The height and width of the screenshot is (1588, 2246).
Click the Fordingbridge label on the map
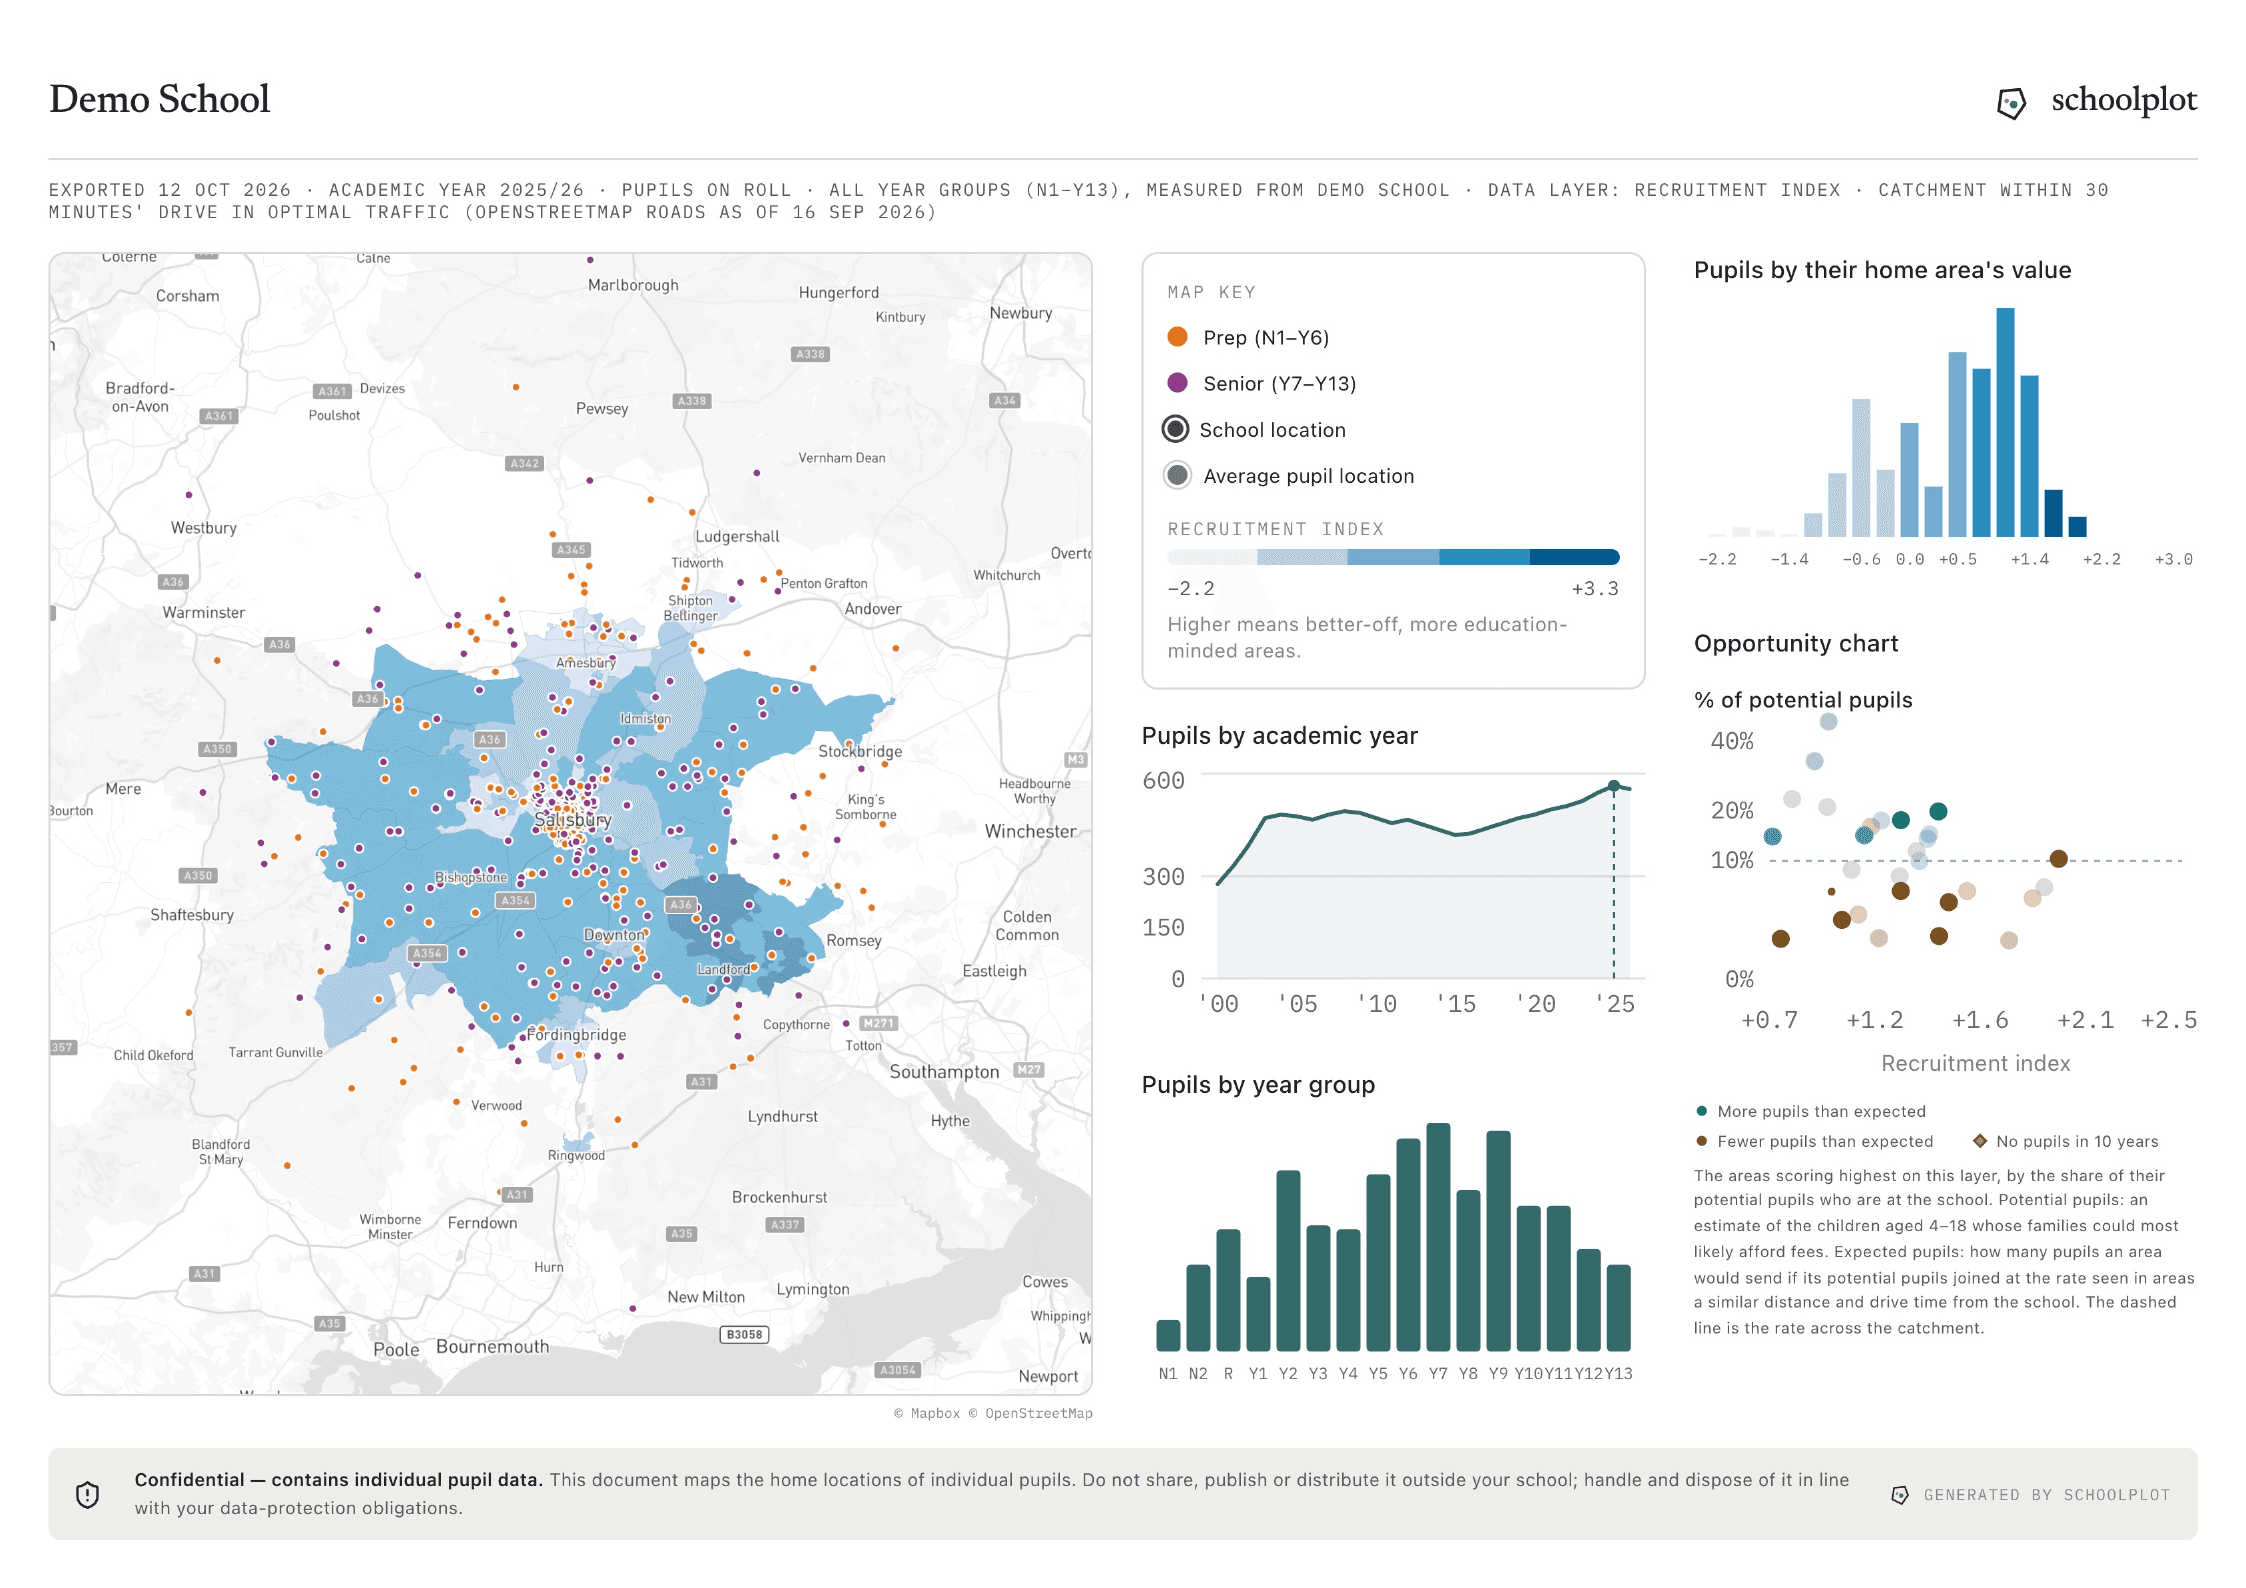pos(577,1035)
